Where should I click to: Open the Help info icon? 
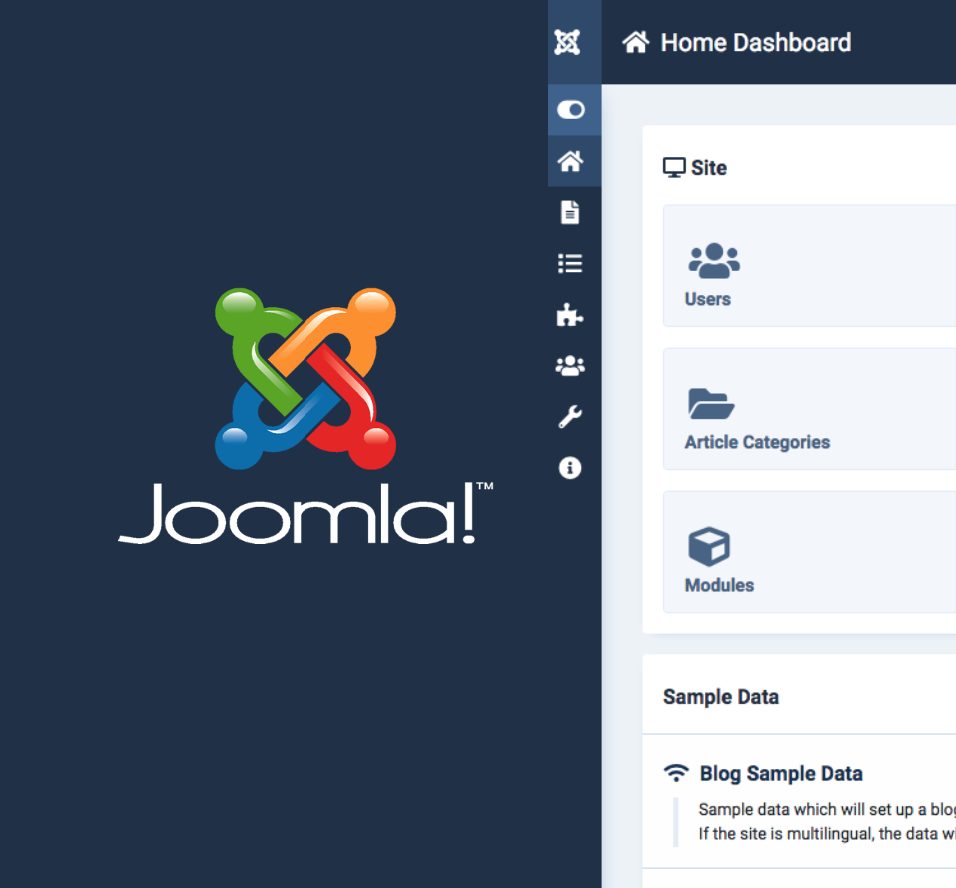tap(570, 468)
